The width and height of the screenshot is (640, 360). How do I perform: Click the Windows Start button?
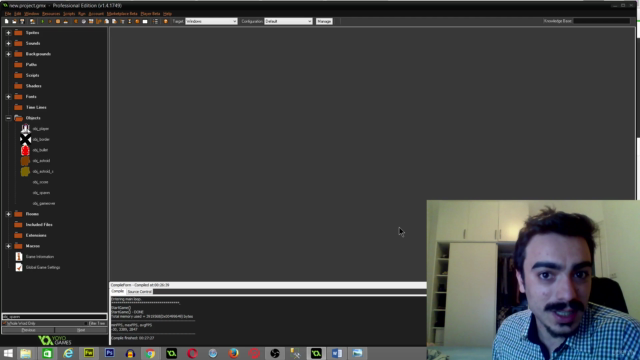(8, 353)
